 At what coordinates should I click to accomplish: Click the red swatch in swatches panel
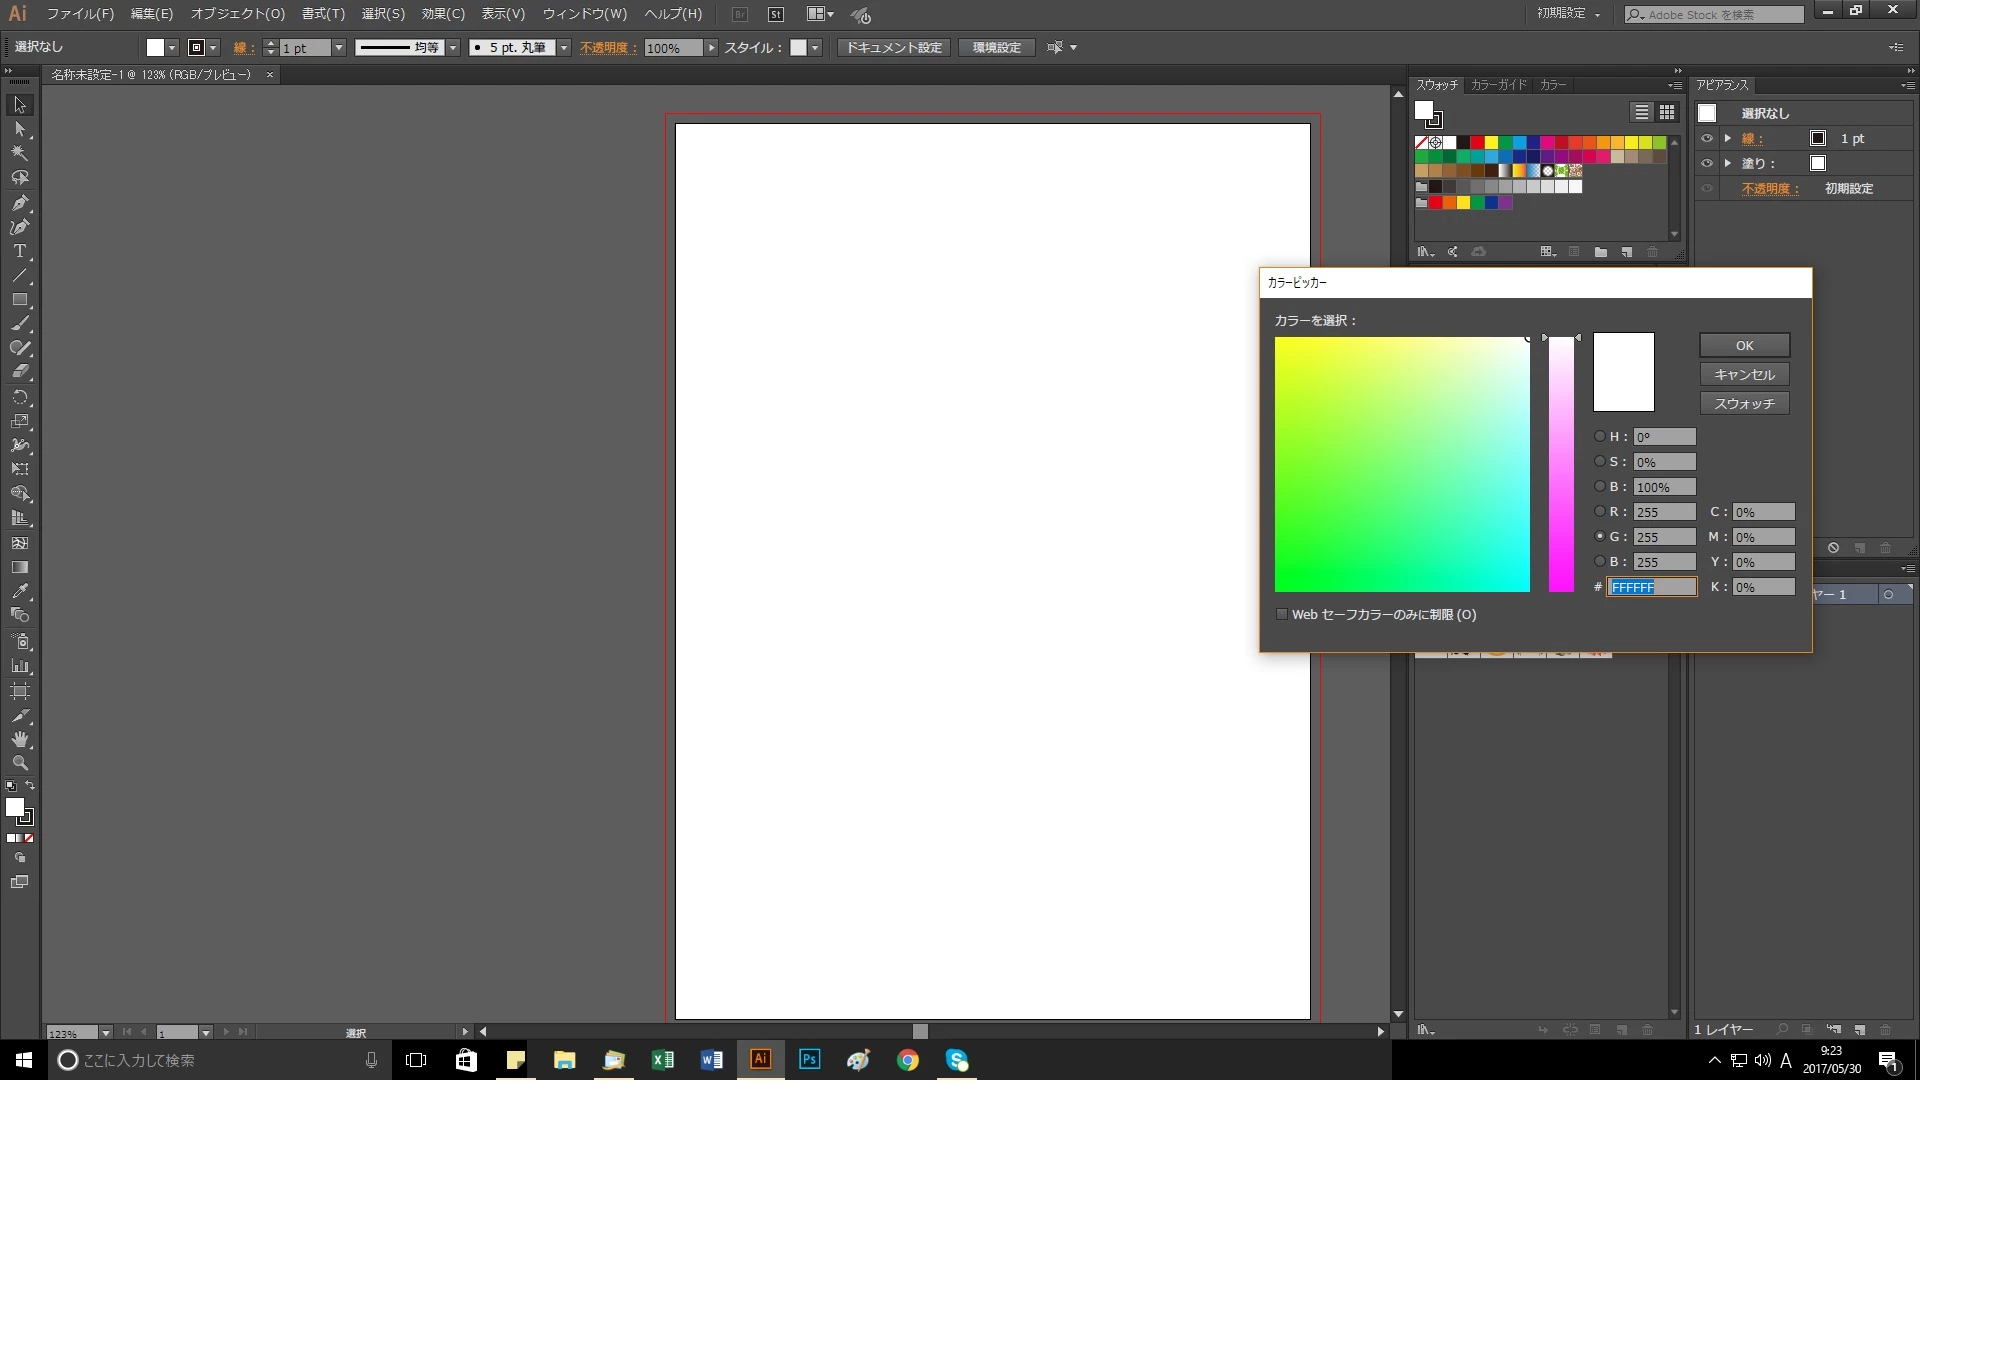tap(1477, 143)
